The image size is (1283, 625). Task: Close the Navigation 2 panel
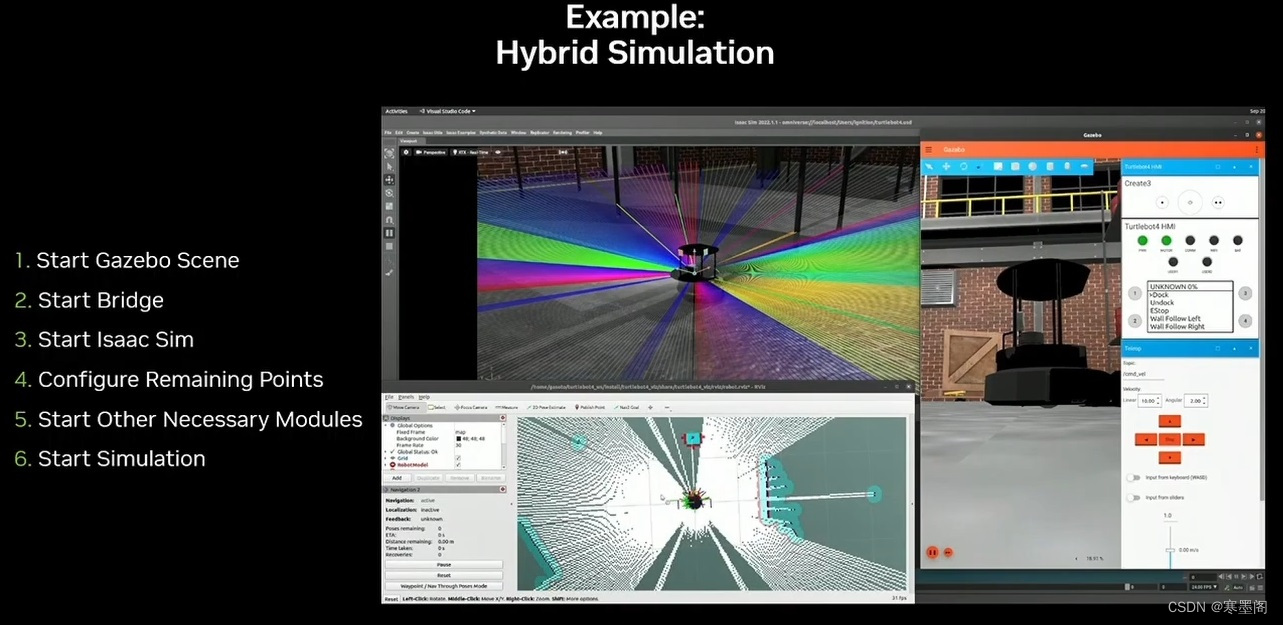click(x=503, y=489)
